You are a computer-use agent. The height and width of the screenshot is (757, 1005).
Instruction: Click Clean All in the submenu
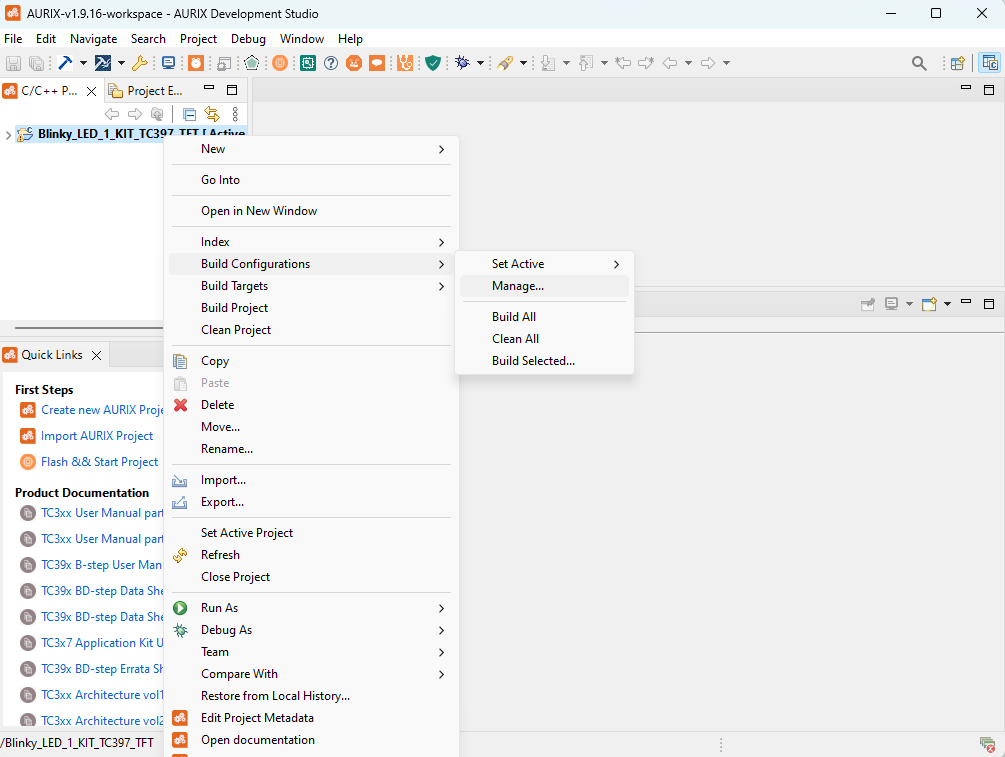(x=514, y=338)
